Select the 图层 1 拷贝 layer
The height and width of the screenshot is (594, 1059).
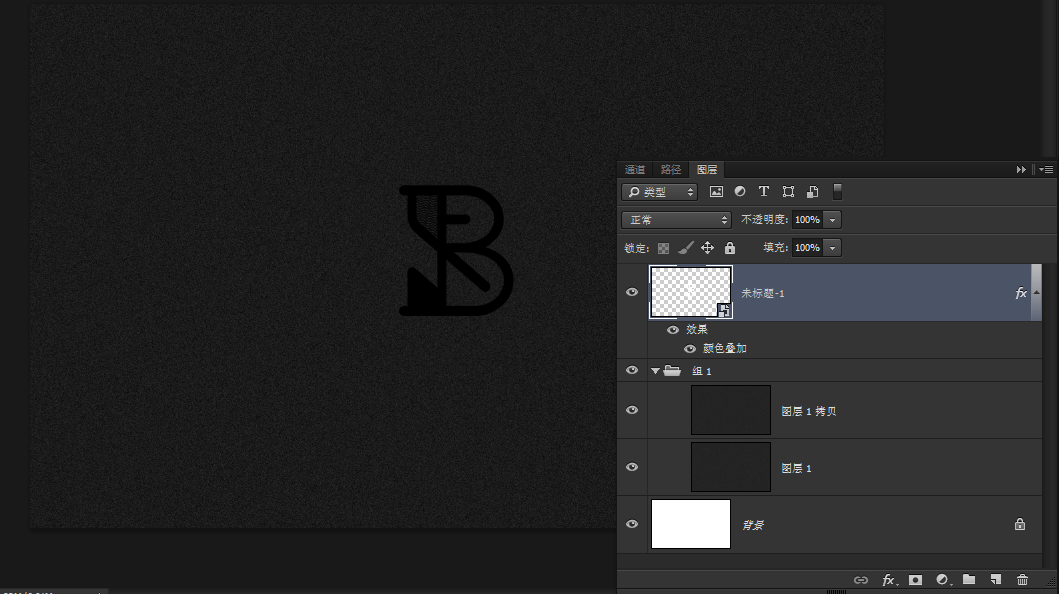[x=808, y=411]
